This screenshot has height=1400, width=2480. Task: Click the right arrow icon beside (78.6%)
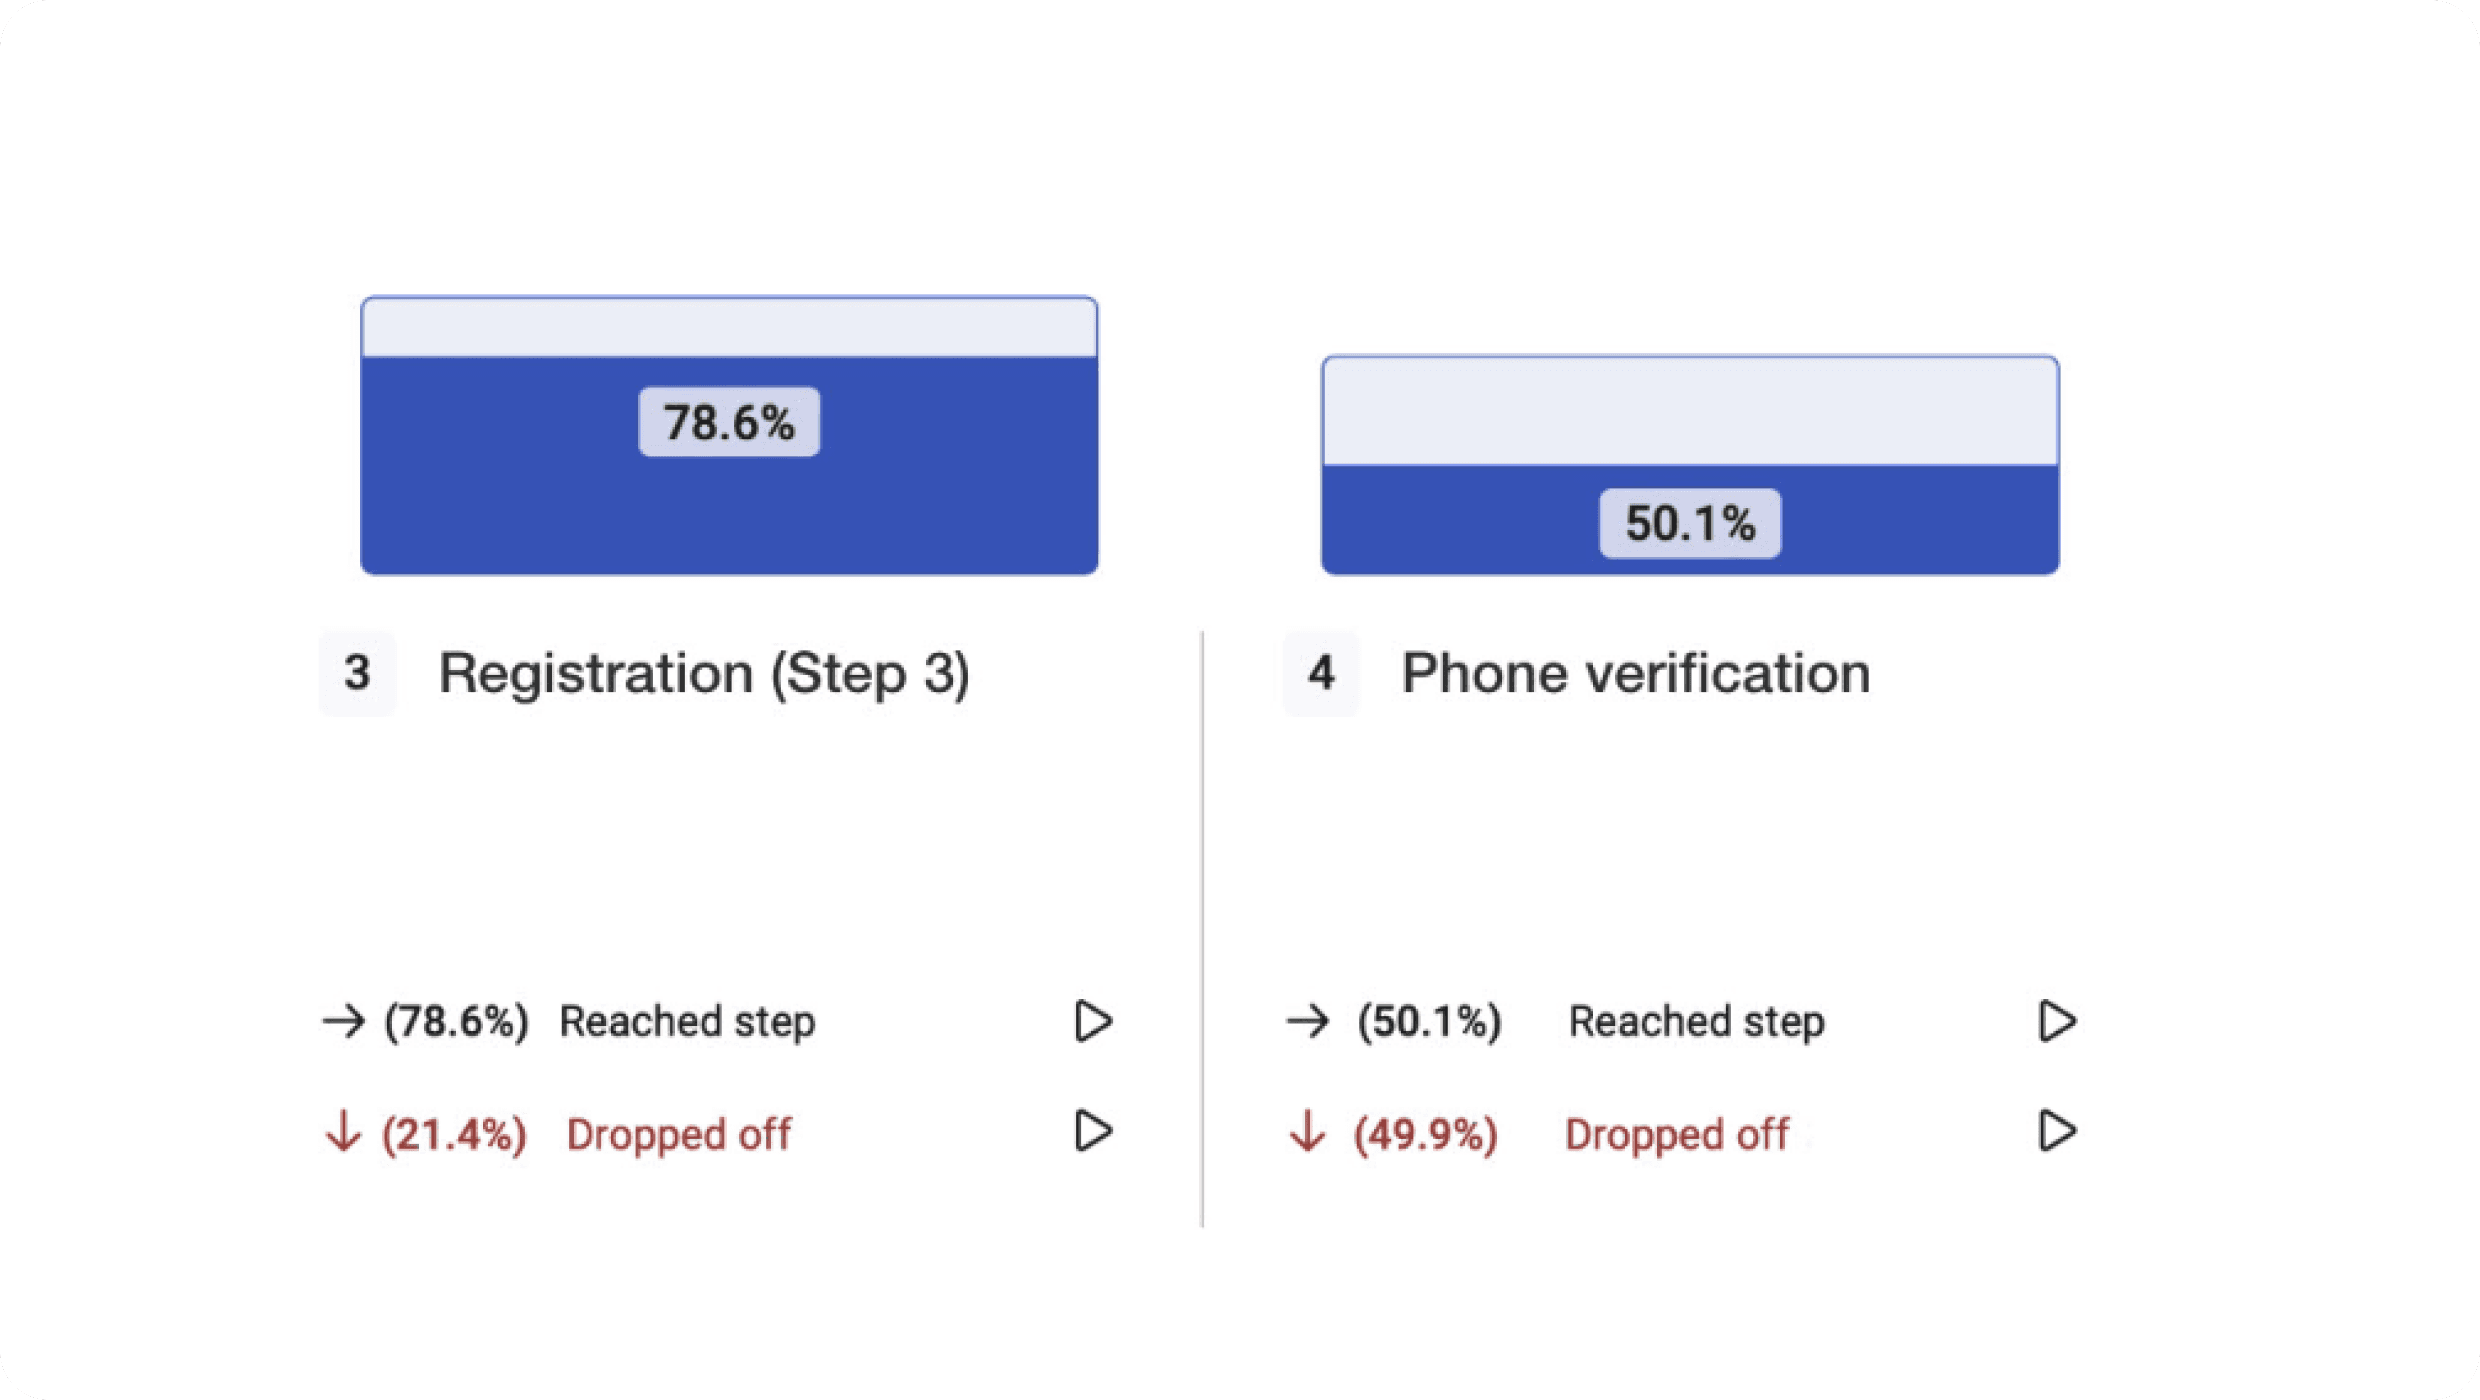[x=343, y=1021]
